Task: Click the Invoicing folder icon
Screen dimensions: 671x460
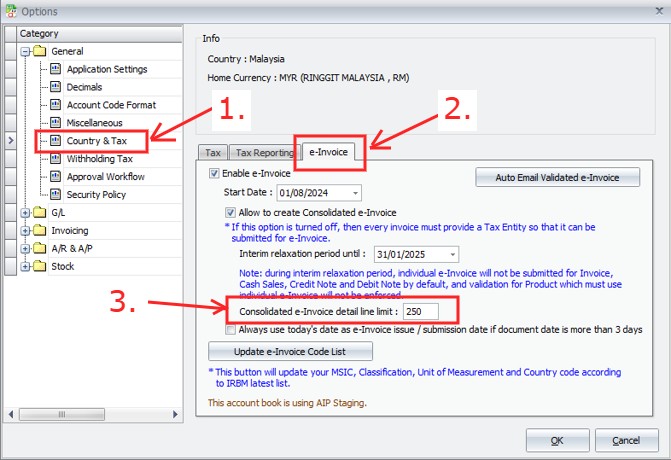Action: 40,231
